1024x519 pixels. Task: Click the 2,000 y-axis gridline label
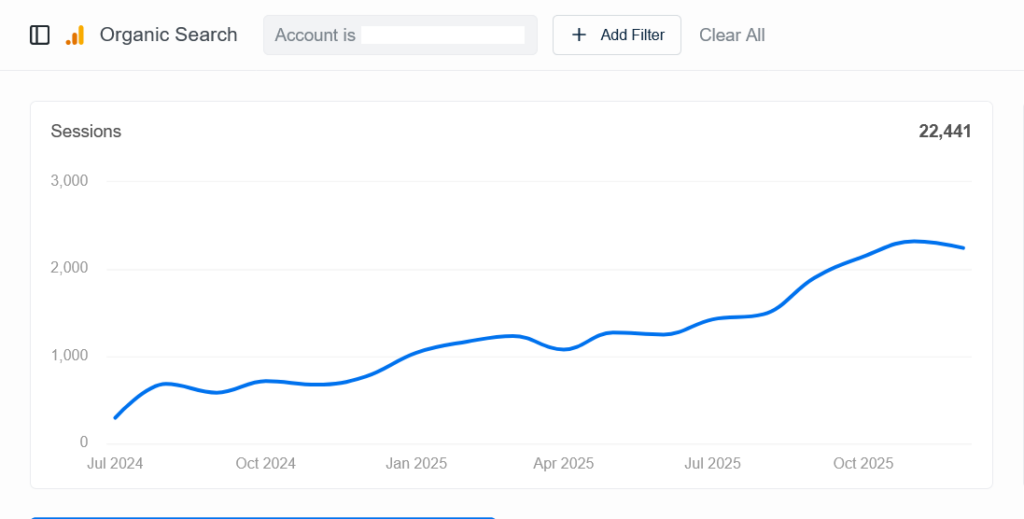click(69, 268)
